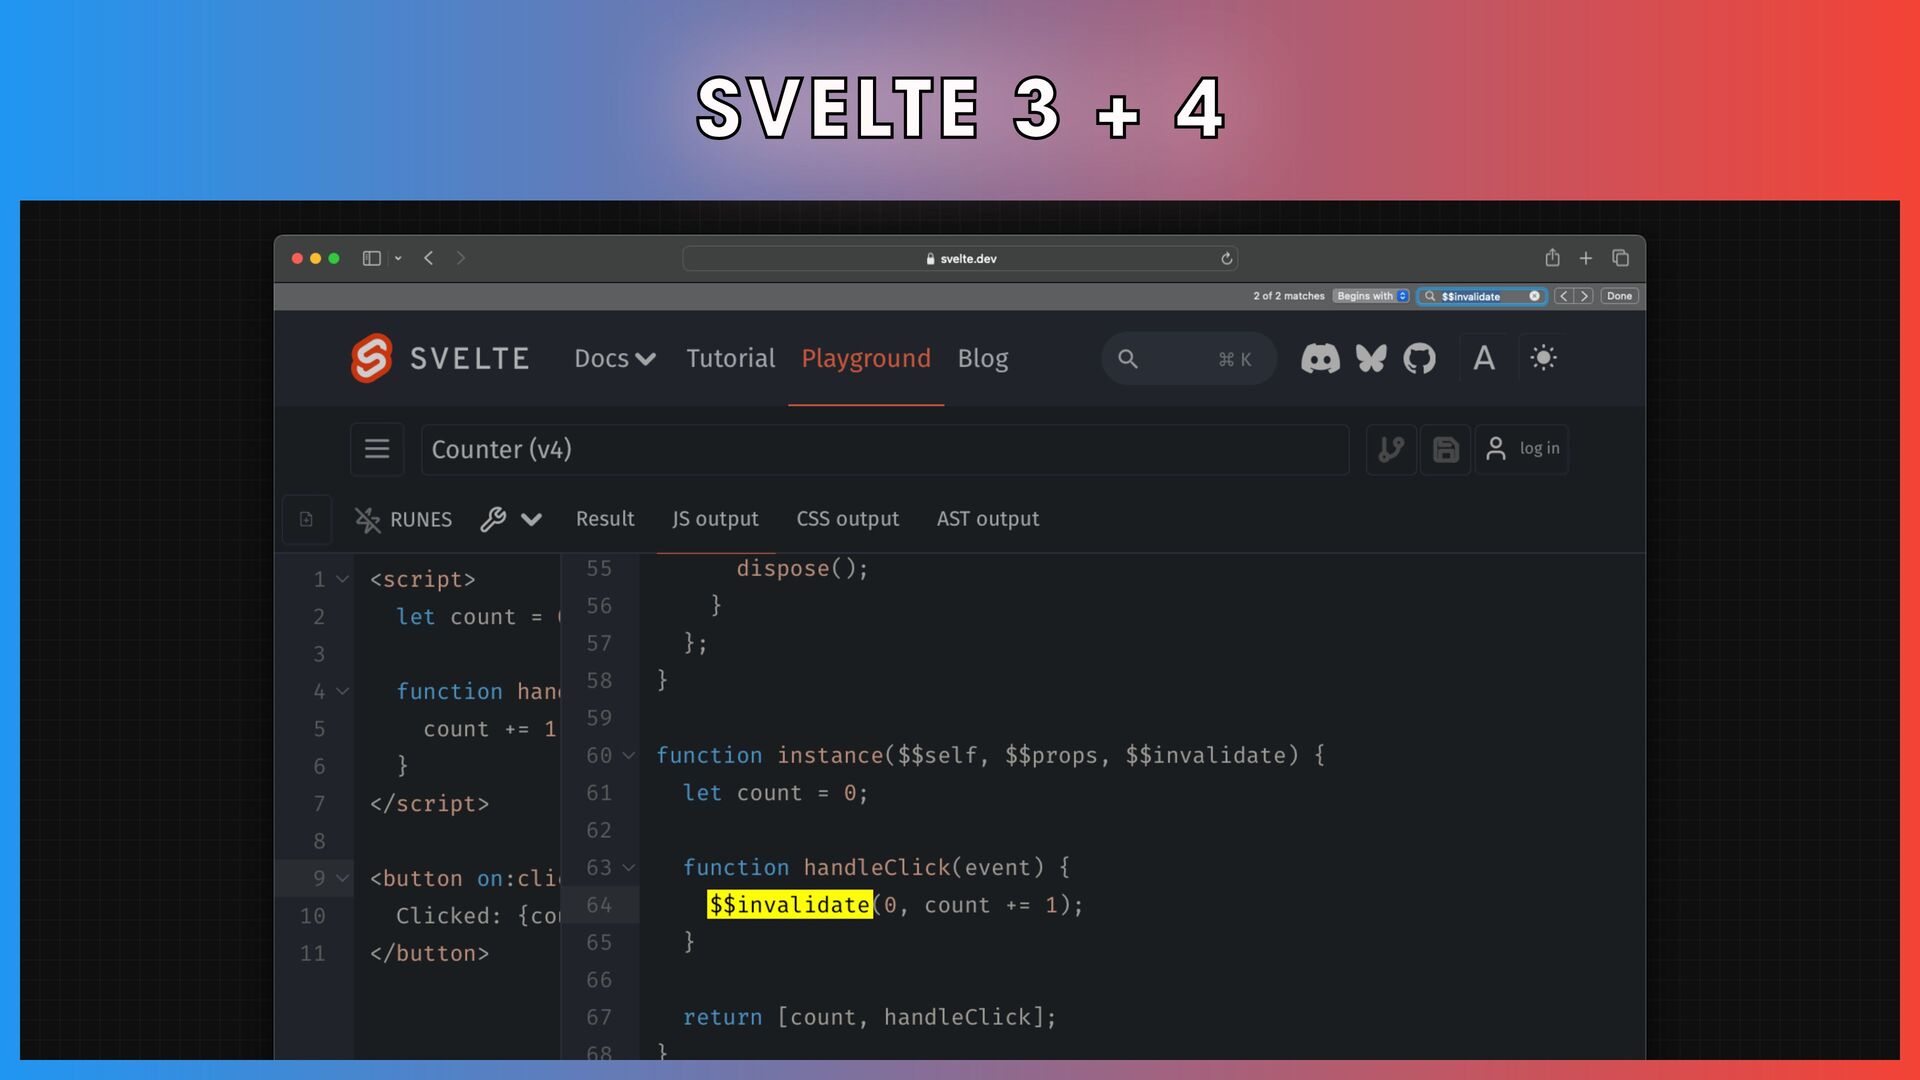Open the wrench tools dropdown chevron
The height and width of the screenshot is (1080, 1920).
tap(531, 519)
